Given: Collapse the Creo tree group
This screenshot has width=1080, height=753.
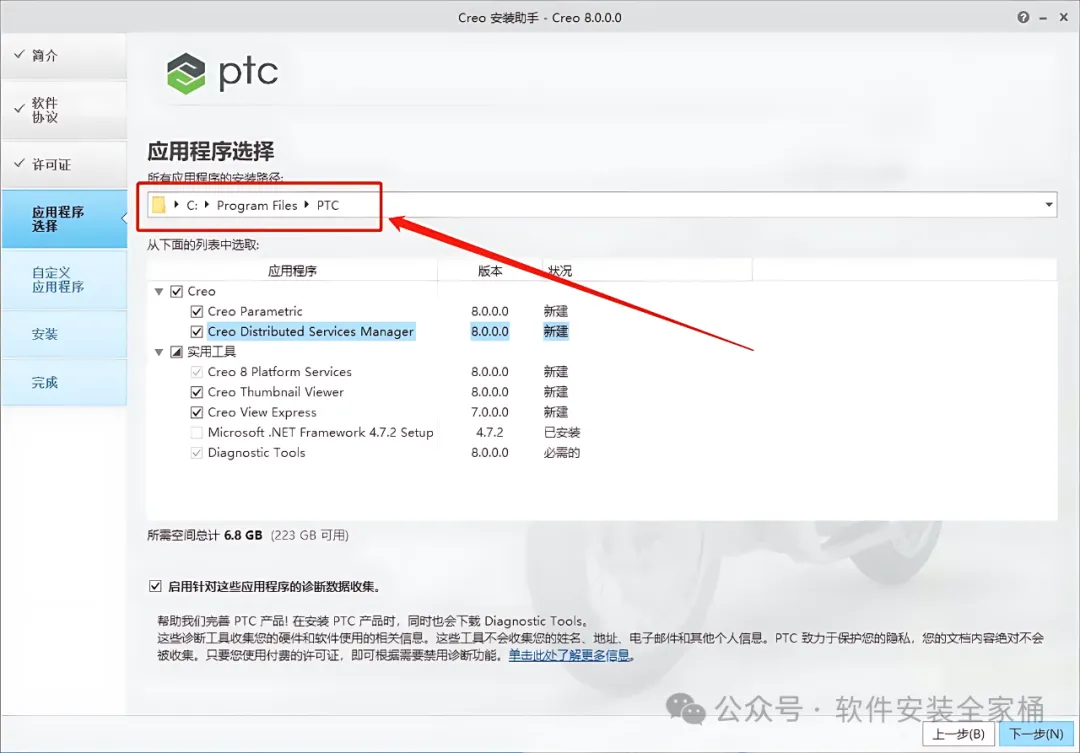Looking at the screenshot, I should pos(159,291).
